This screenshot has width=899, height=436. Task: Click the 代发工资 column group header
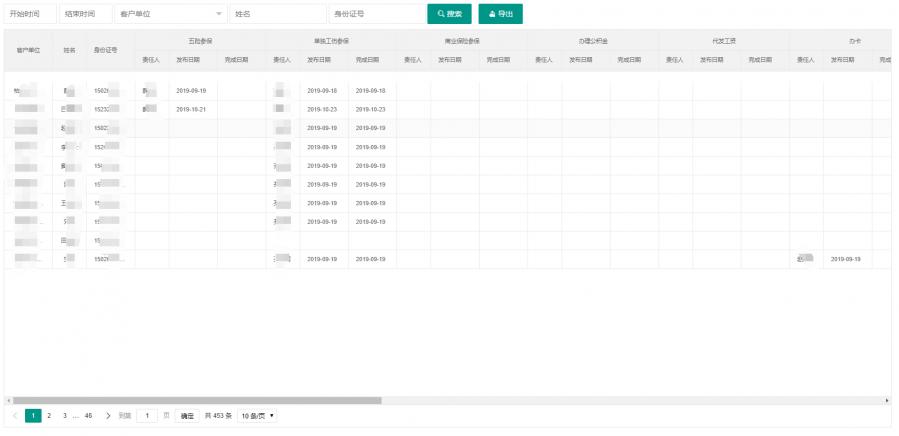724,40
